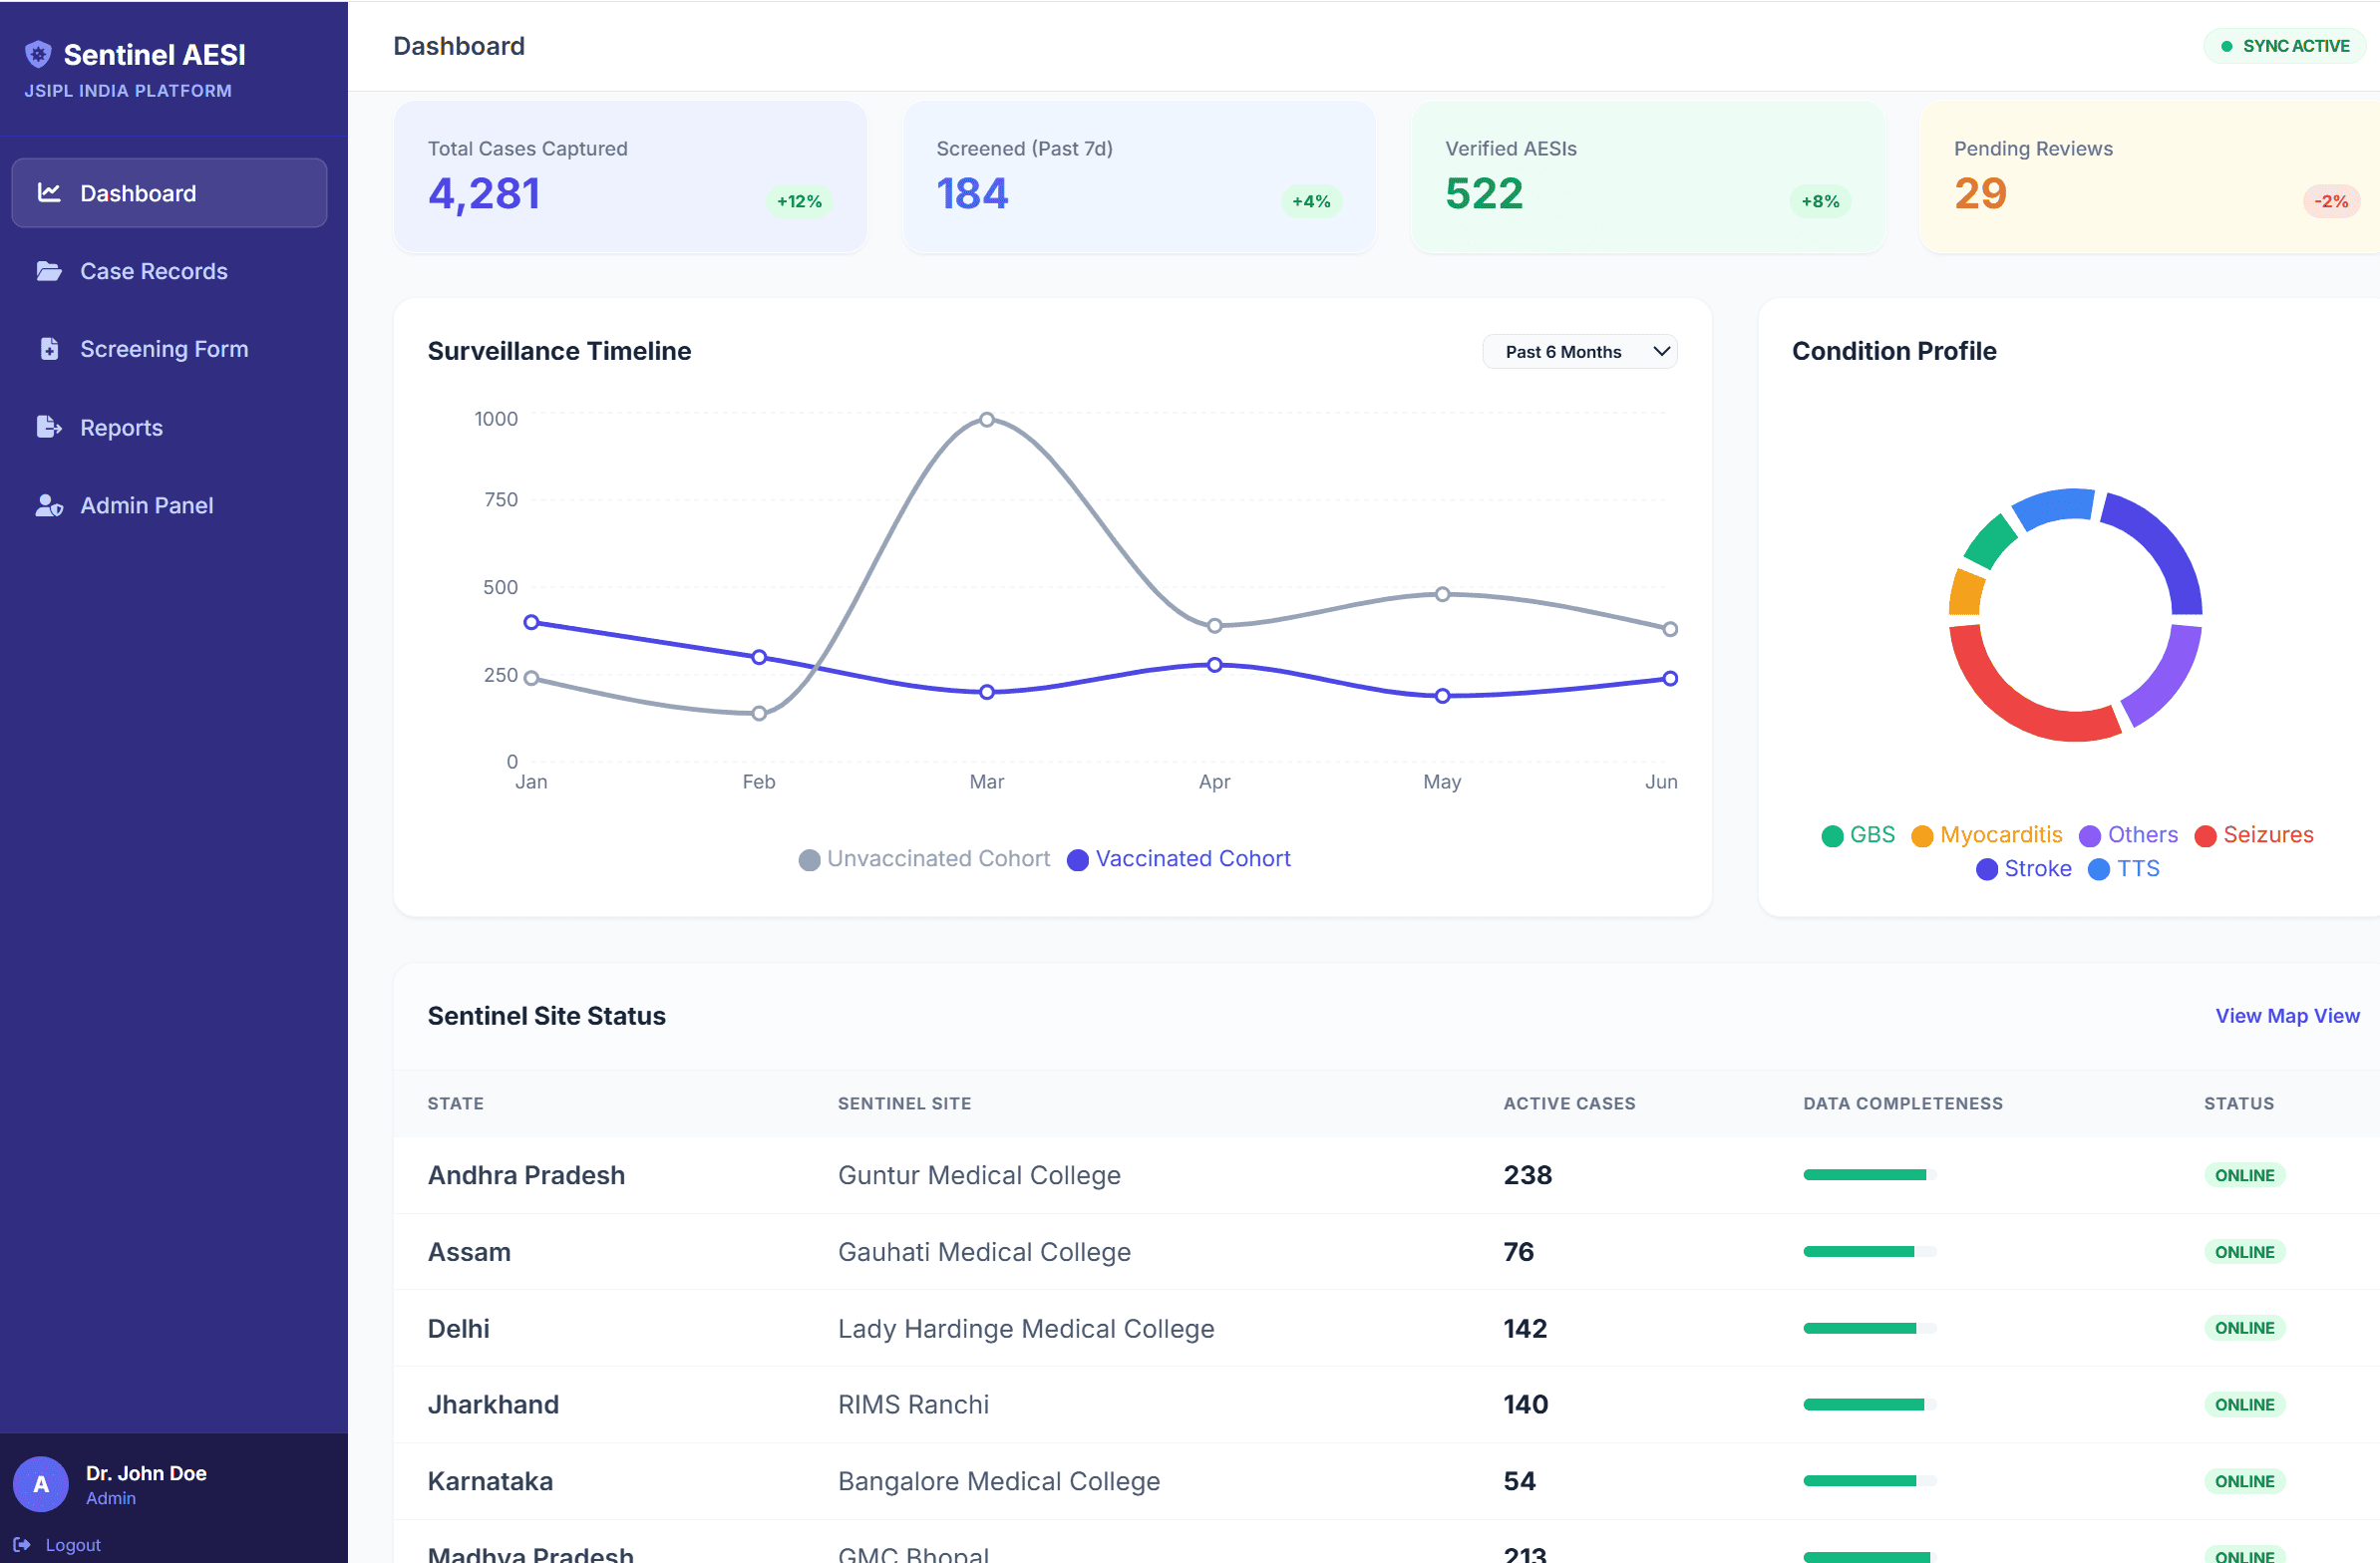Click the user avatar circle 'A'
This screenshot has width=2380, height=1563.
coord(41,1484)
